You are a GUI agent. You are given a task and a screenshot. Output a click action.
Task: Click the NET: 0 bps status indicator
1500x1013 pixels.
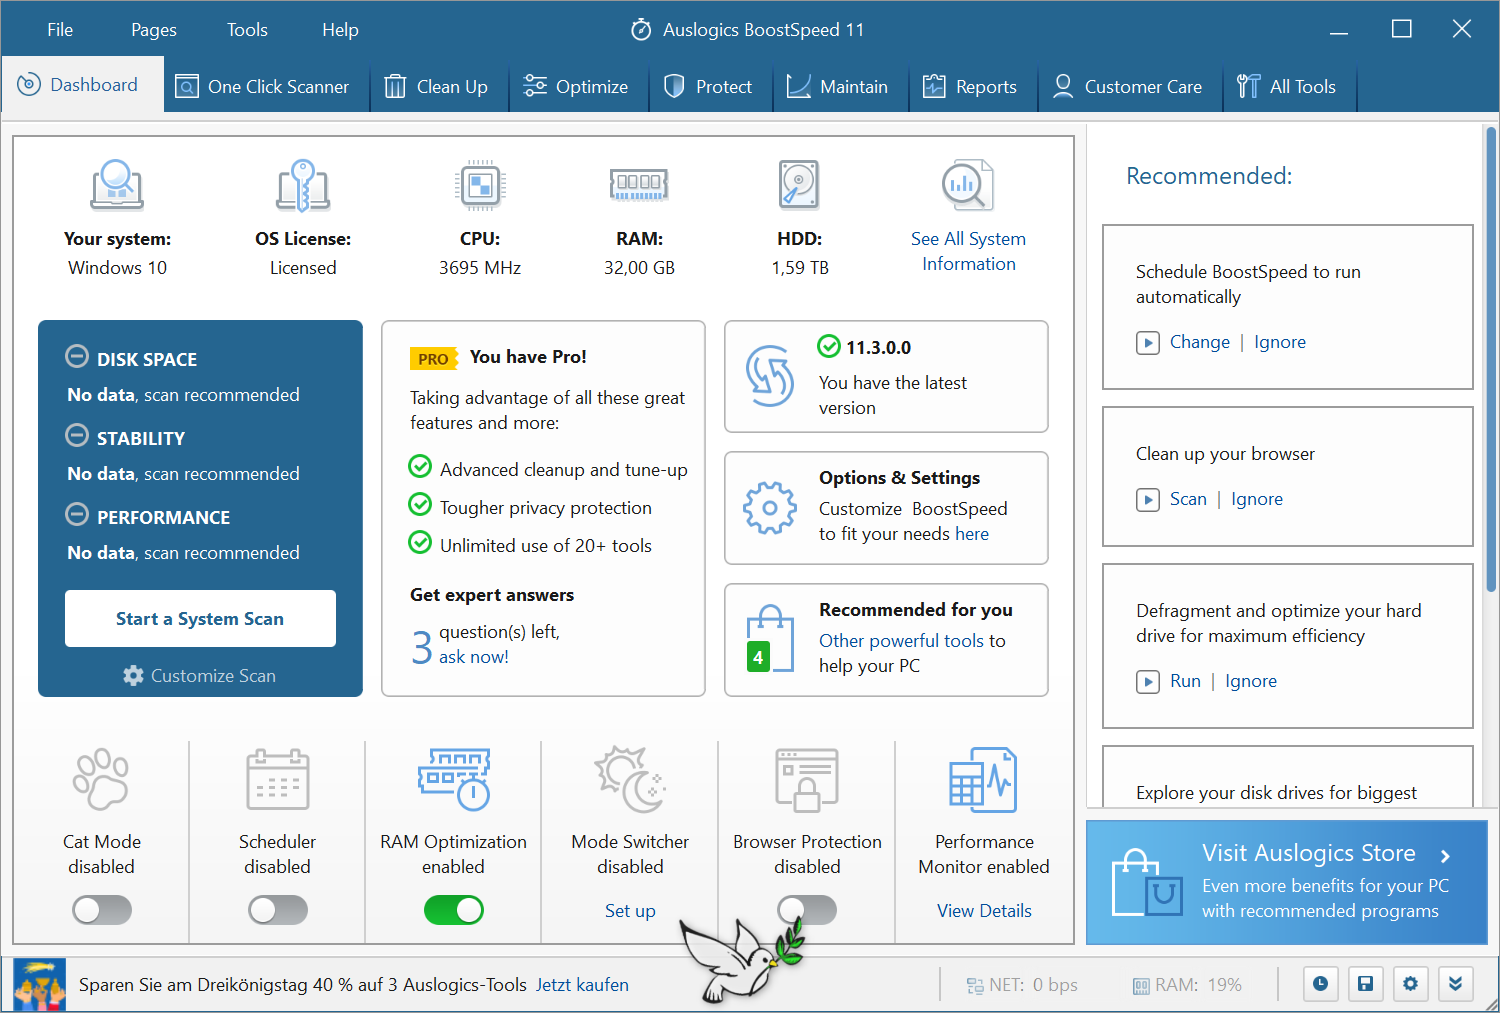(x=1022, y=985)
